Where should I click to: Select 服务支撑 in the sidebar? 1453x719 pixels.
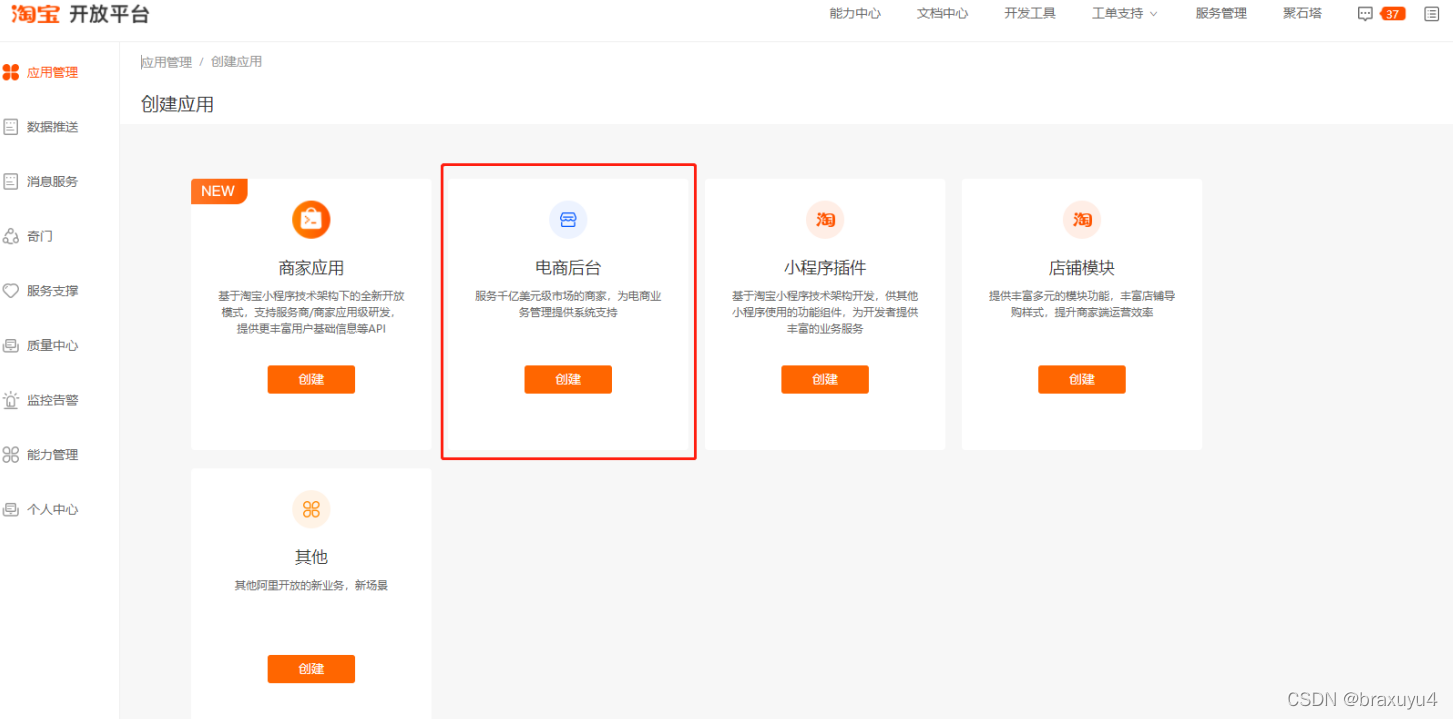[52, 291]
